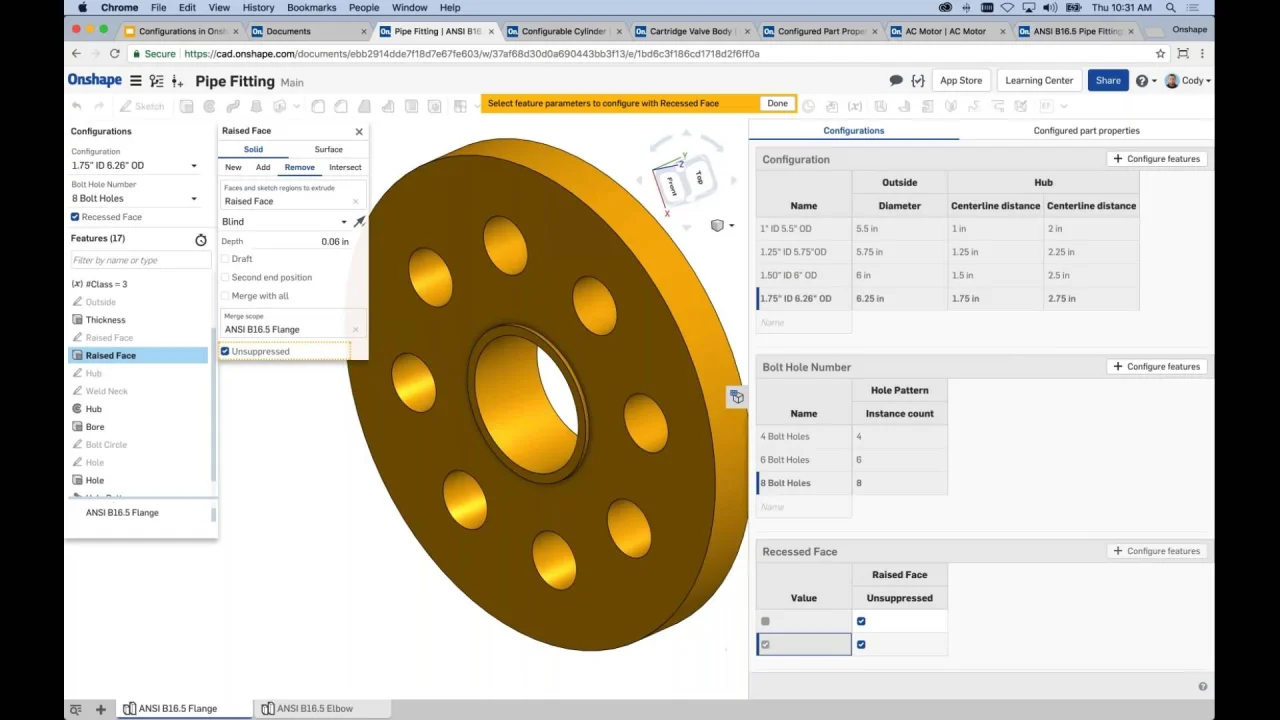This screenshot has width=1280, height=720.
Task: Click the flip direction arrow beside Blind
Action: (x=360, y=221)
